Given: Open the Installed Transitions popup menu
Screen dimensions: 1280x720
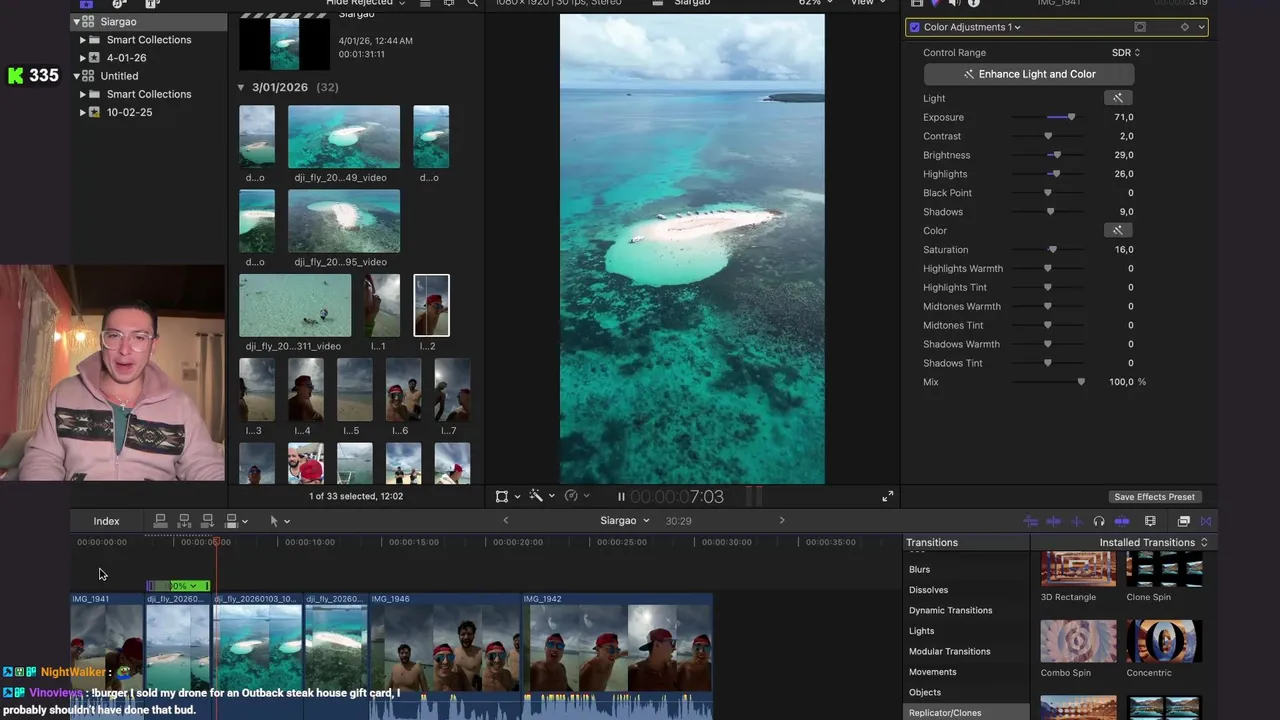Looking at the screenshot, I should (x=1153, y=542).
